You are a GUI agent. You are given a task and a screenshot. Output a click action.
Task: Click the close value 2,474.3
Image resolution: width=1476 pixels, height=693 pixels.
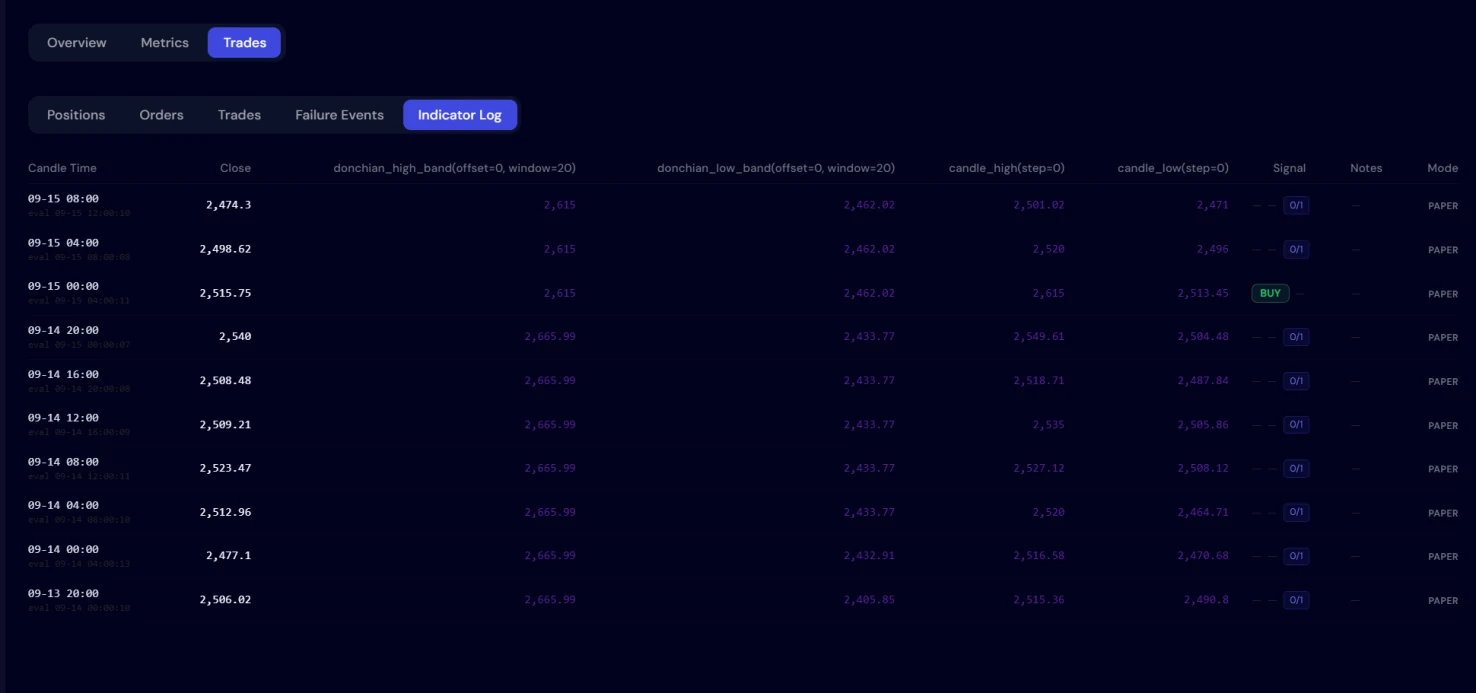tap(229, 205)
